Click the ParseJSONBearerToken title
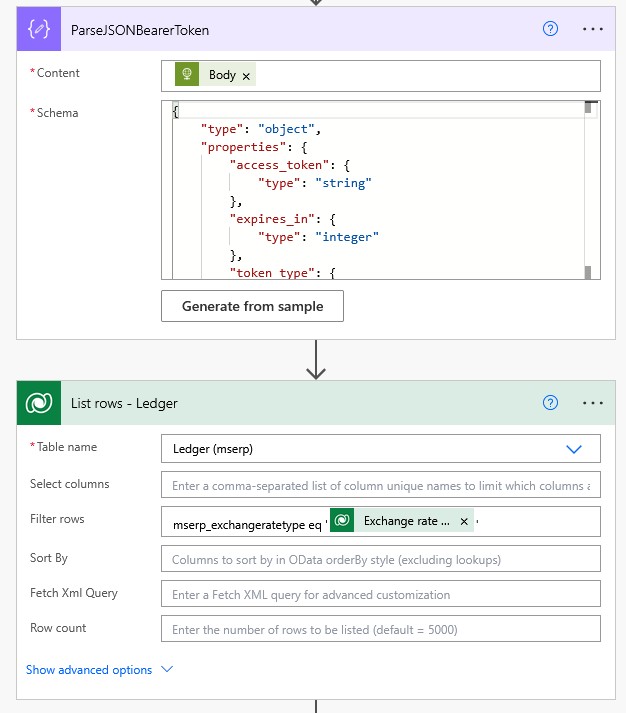626x713 pixels. pos(140,30)
